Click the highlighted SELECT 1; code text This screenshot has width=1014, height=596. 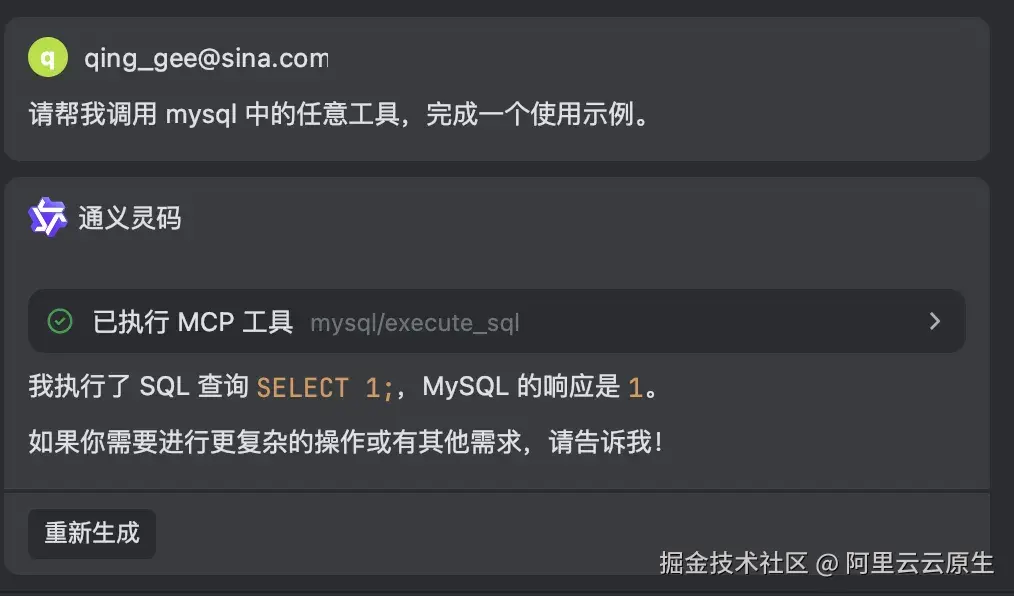click(x=302, y=386)
